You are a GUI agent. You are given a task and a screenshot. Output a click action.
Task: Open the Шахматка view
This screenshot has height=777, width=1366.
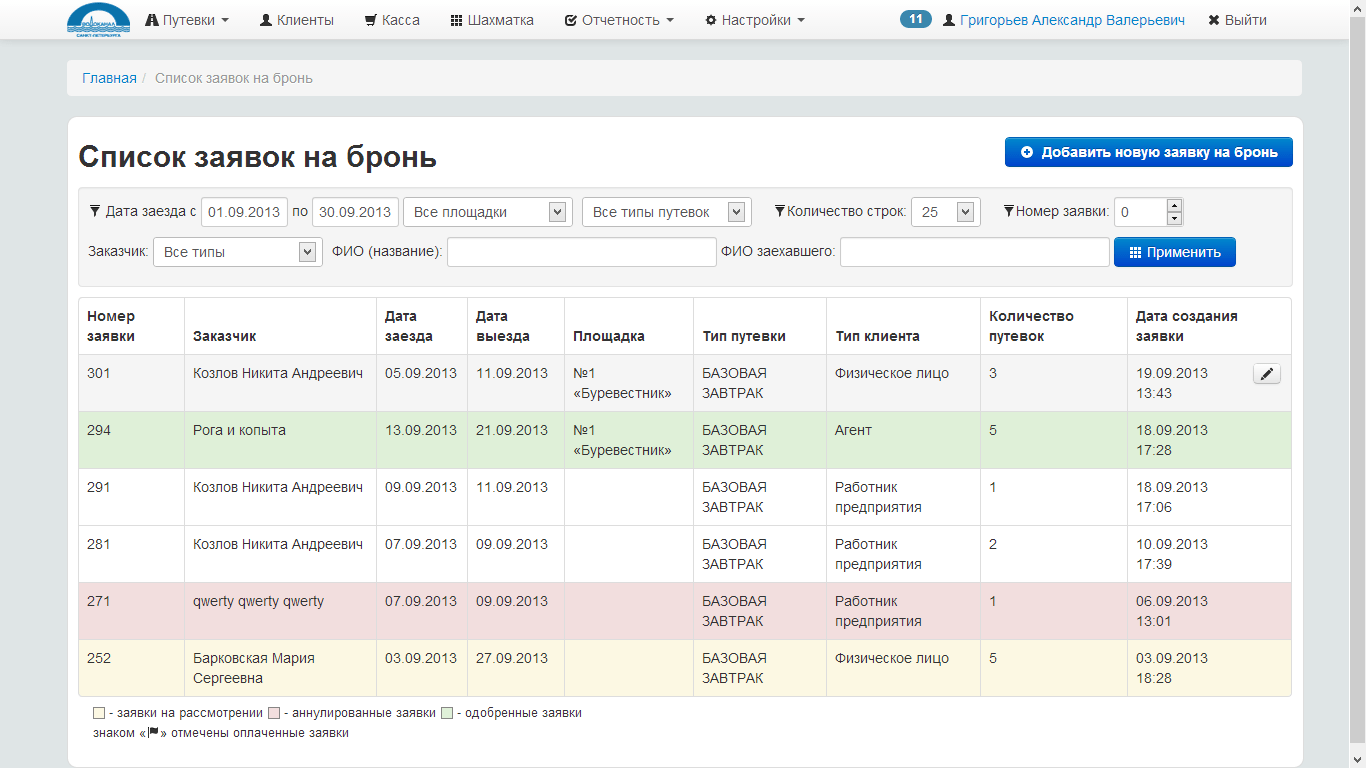click(492, 20)
